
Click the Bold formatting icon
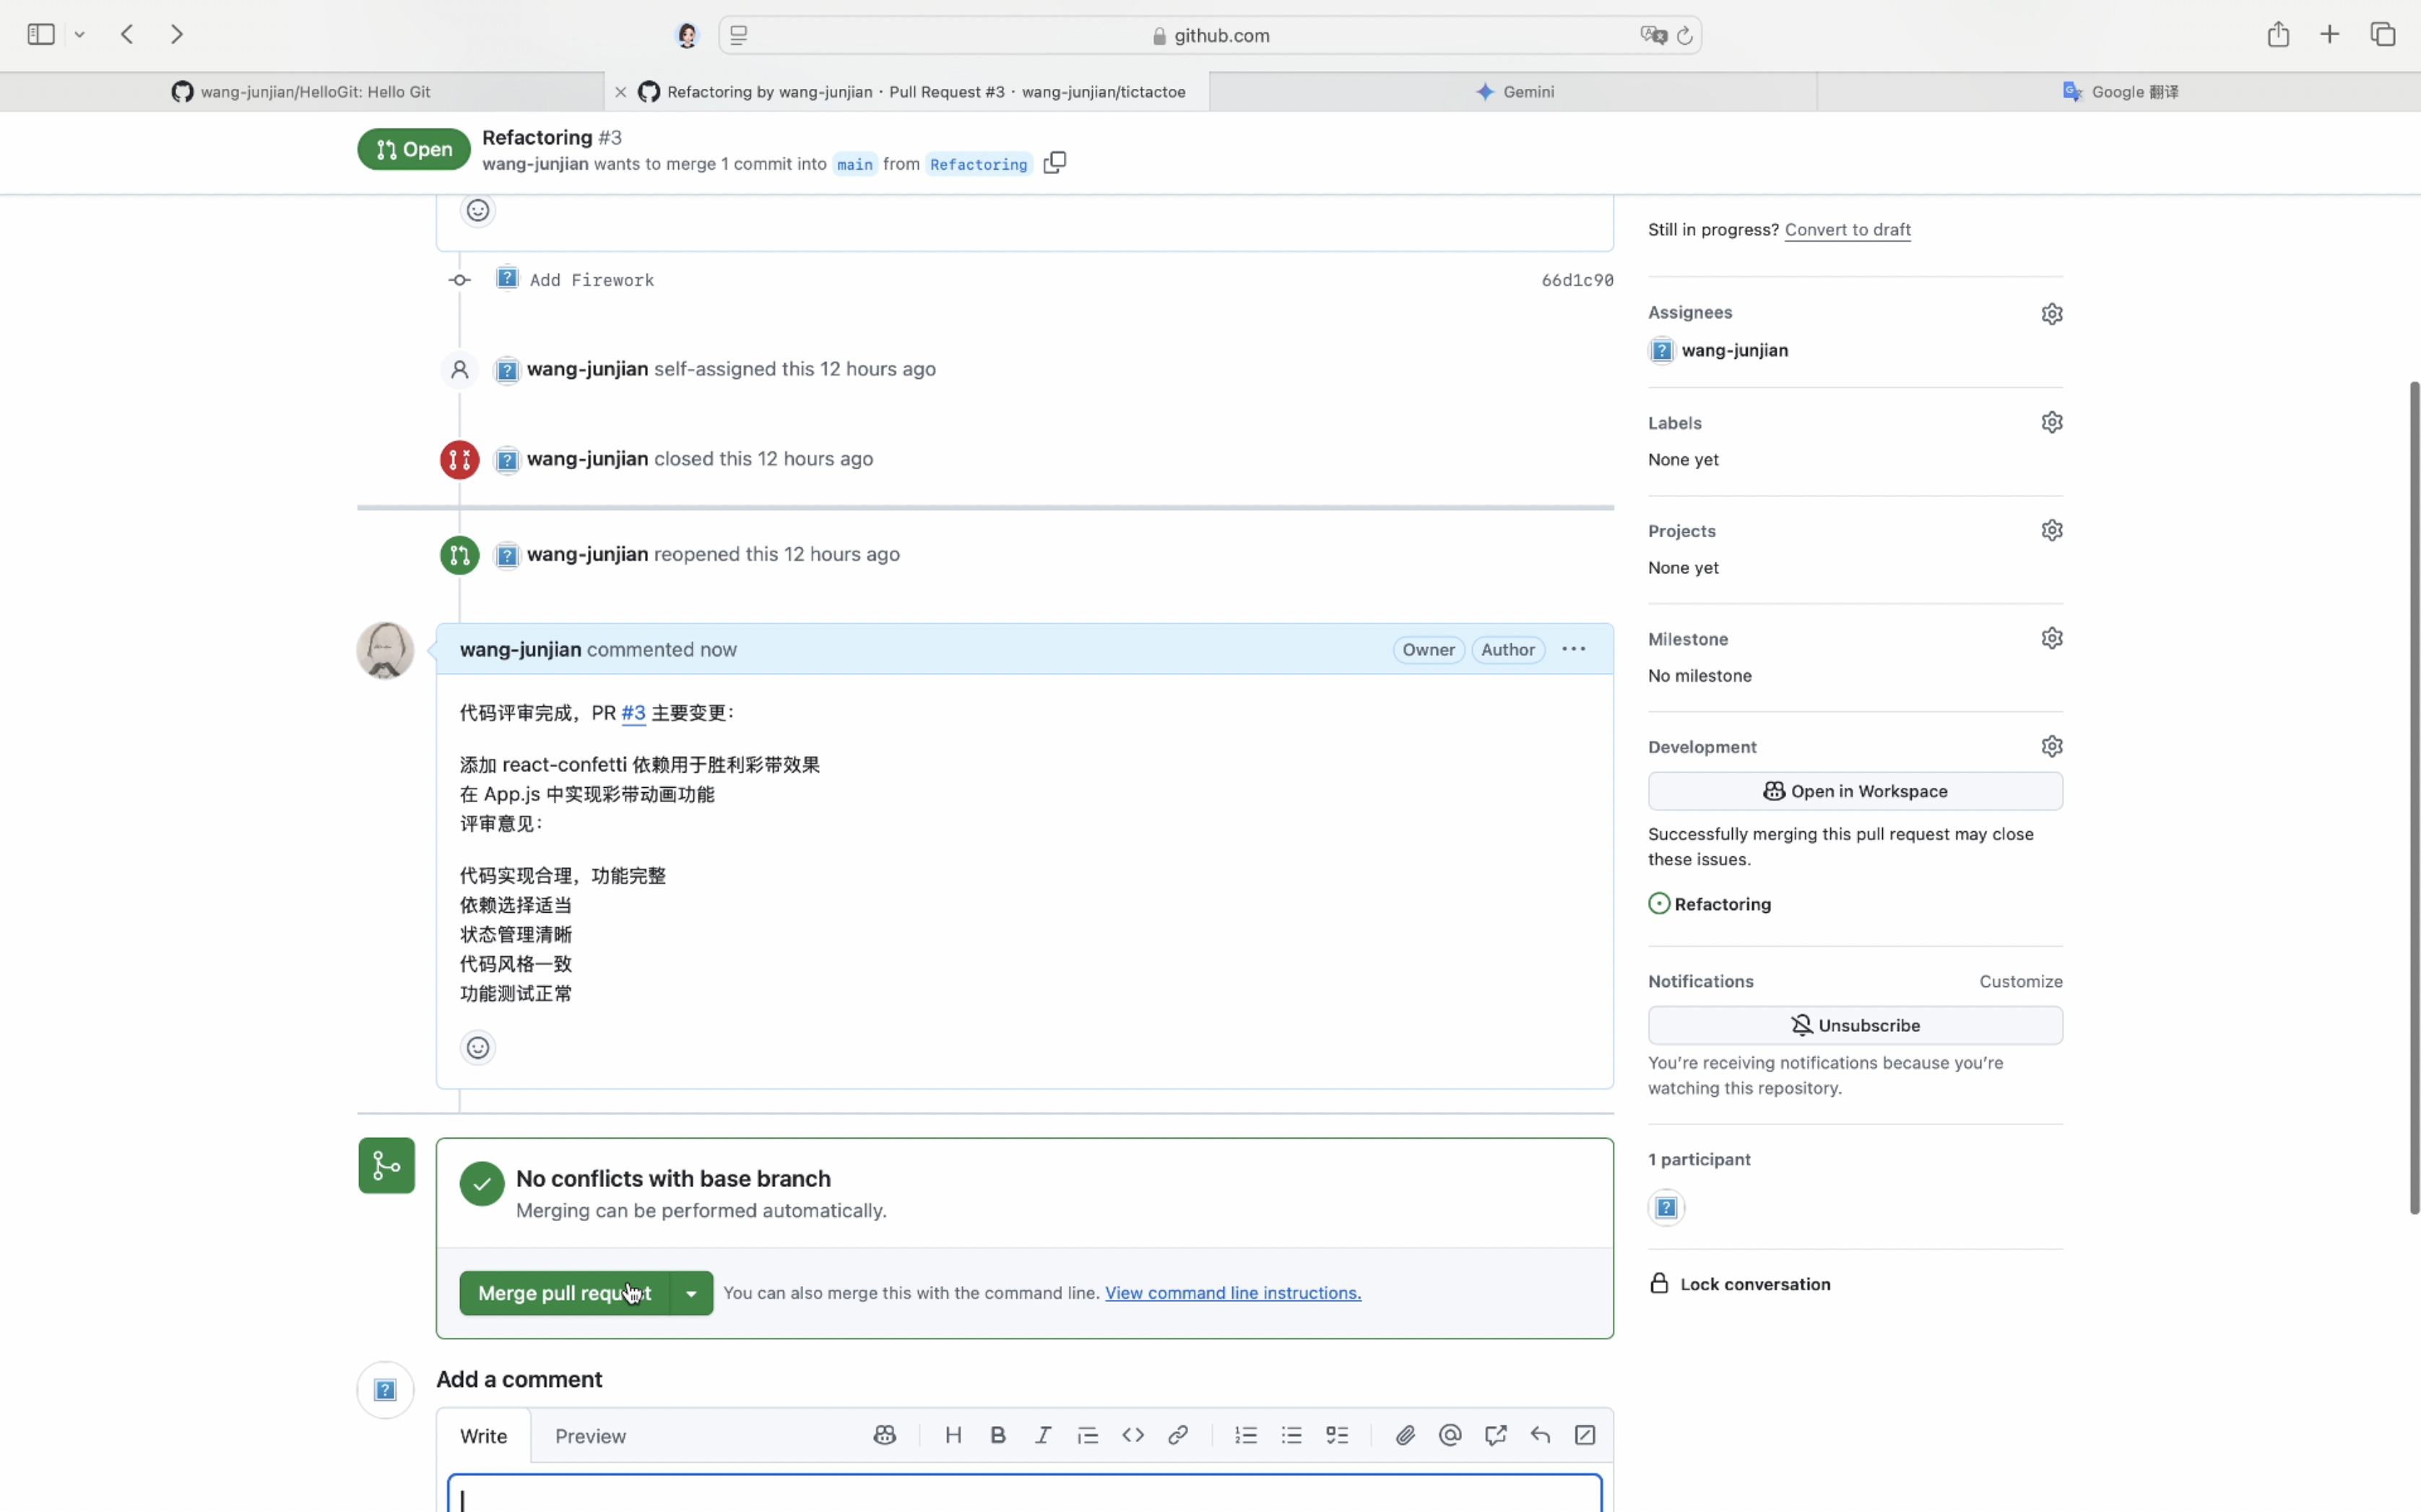(x=997, y=1435)
